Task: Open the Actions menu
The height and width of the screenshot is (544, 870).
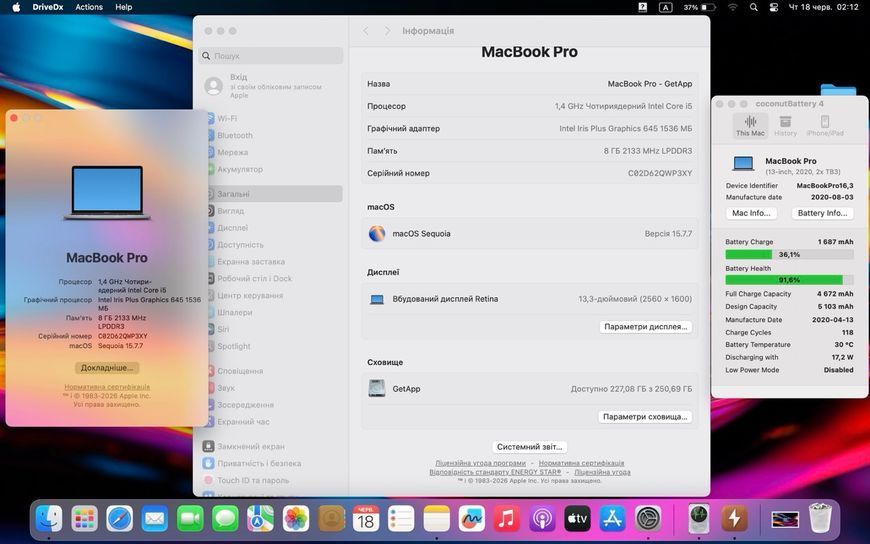Action: point(89,7)
